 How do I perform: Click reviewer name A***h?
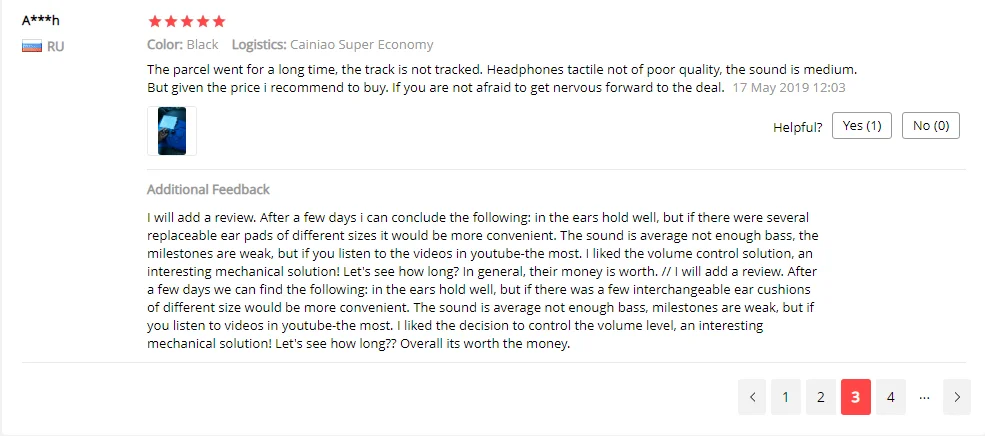coord(41,21)
